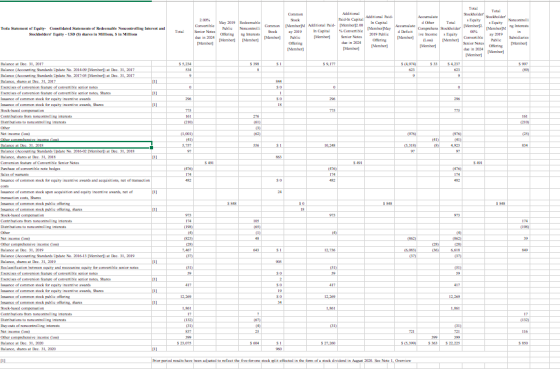Select 'Issuance of common stock upon acquisition and equity incentive awards' label
Screen dimensions: 560x369
pos(66,195)
